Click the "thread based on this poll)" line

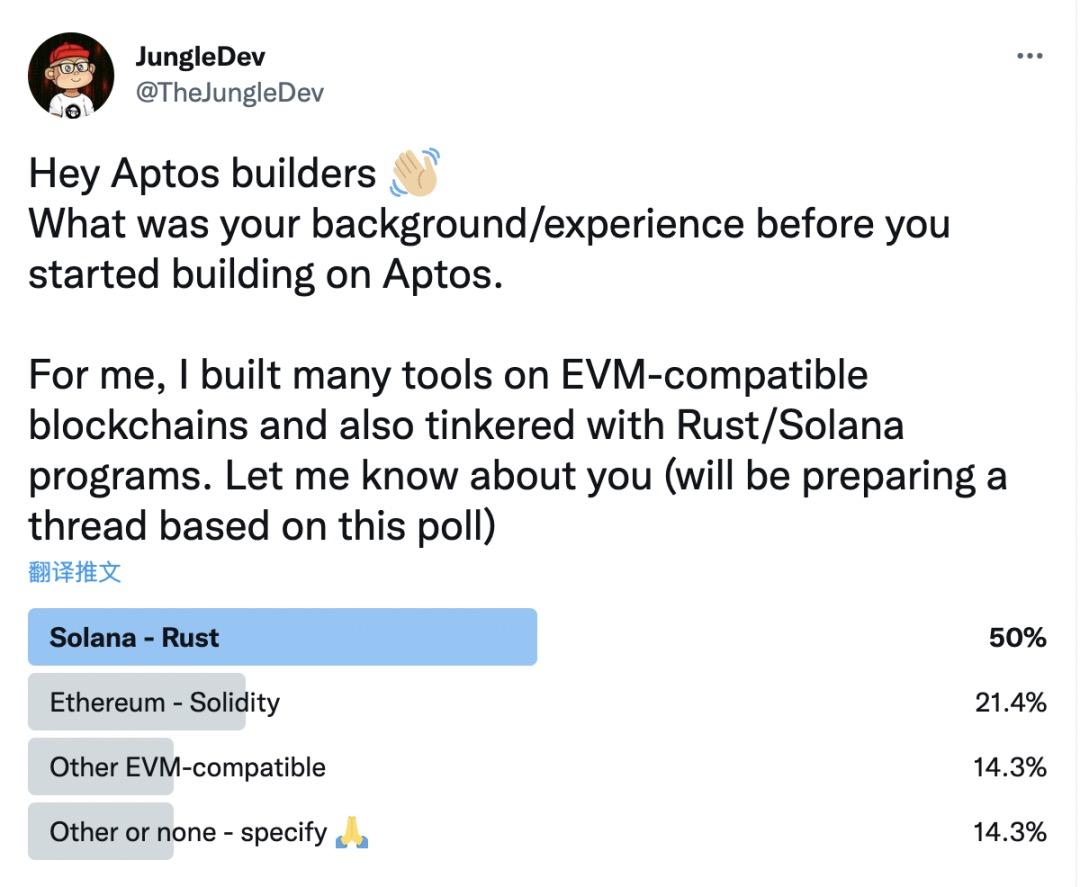point(262,526)
